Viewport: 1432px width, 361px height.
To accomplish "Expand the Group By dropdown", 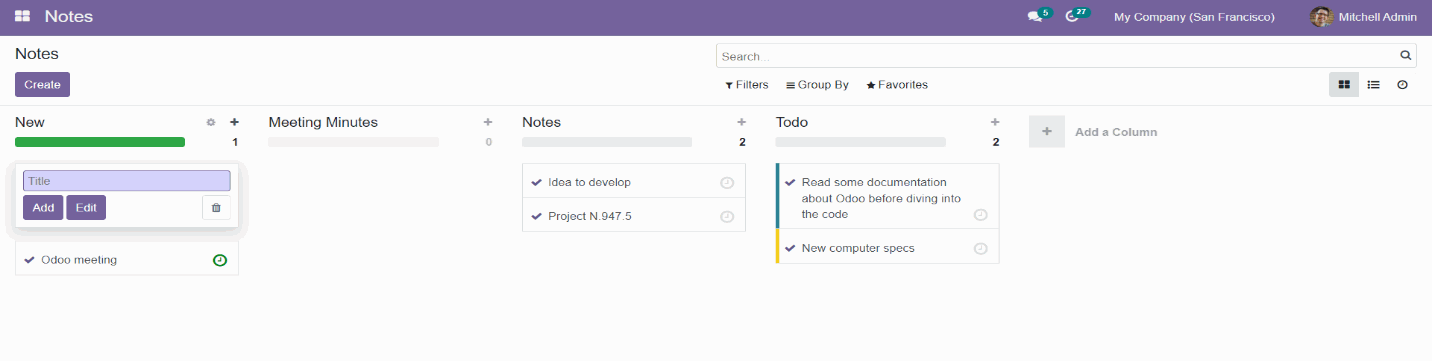I will (817, 85).
